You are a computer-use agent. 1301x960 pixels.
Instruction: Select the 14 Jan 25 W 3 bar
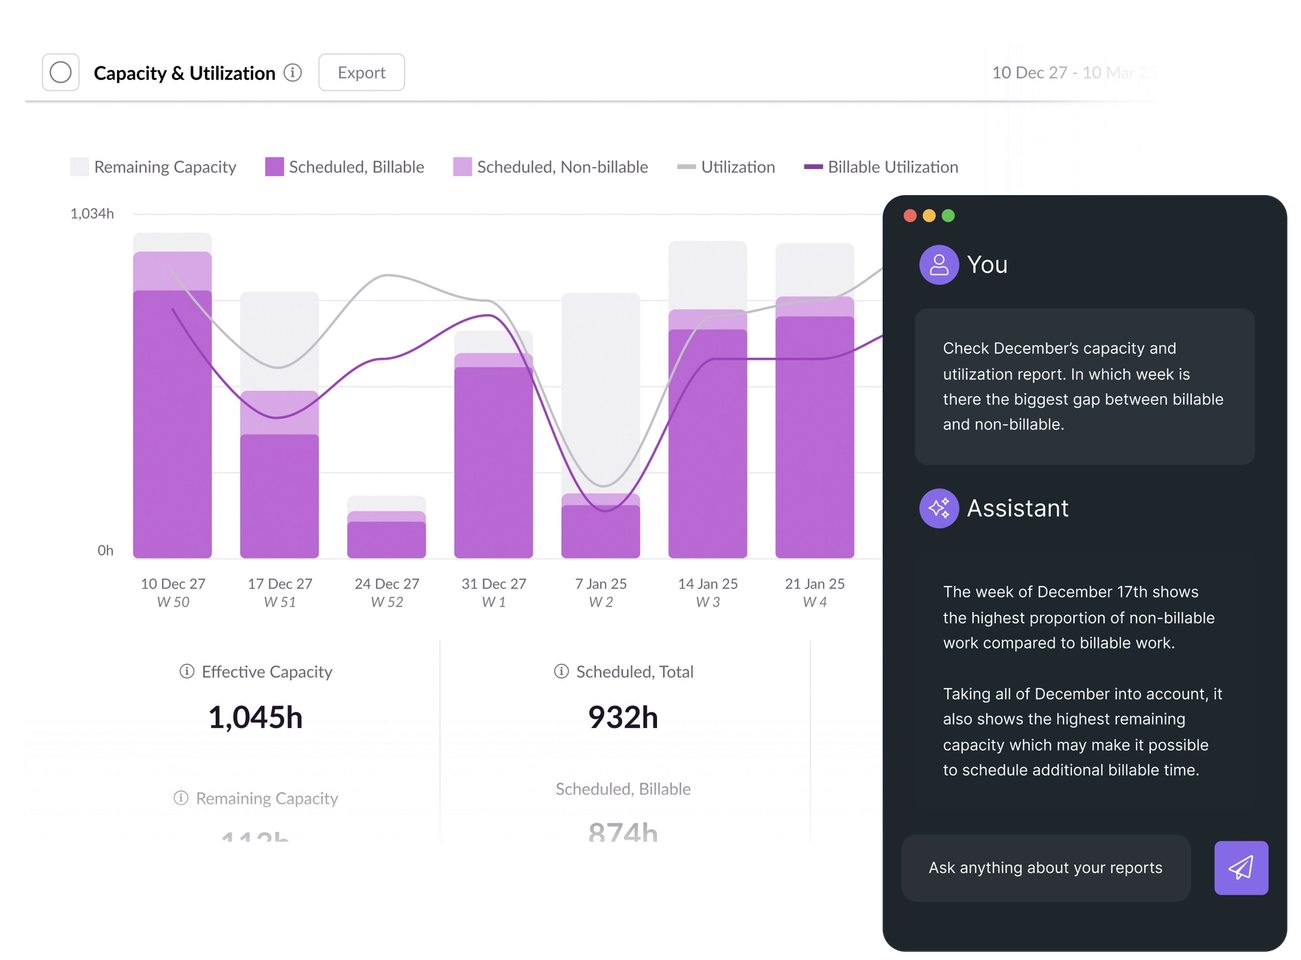tap(707, 399)
